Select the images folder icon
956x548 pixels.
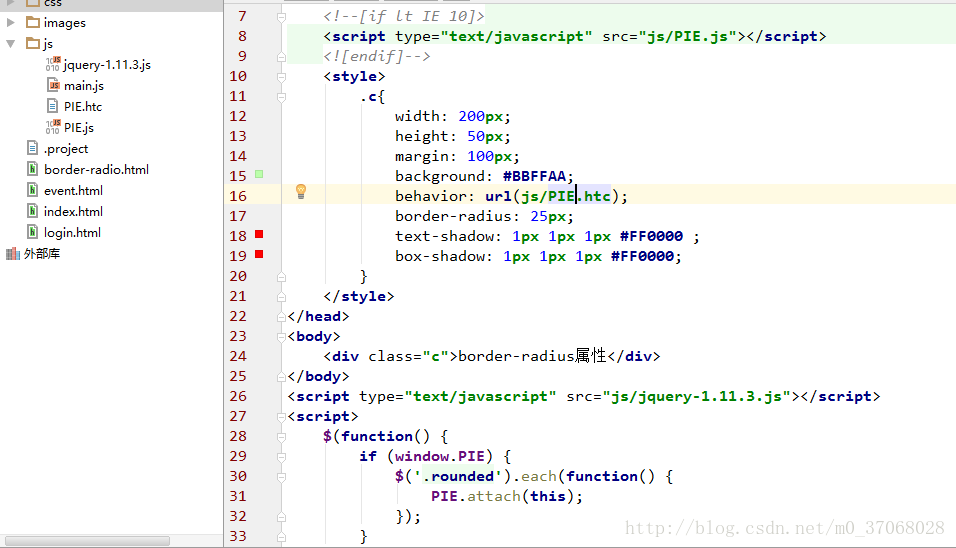[x=33, y=23]
